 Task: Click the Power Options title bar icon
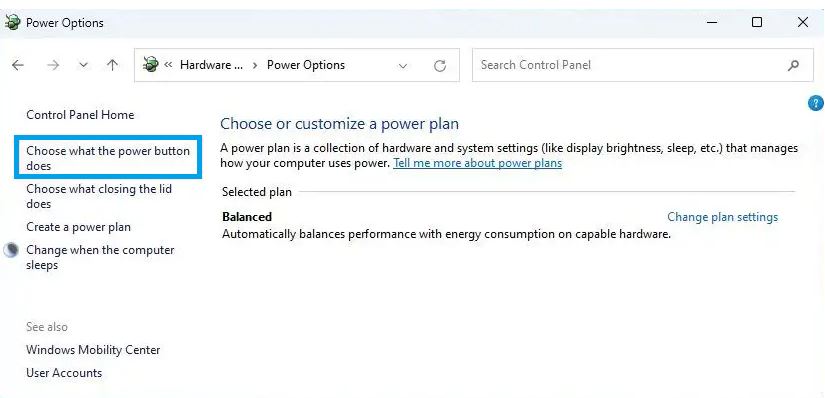tap(13, 23)
